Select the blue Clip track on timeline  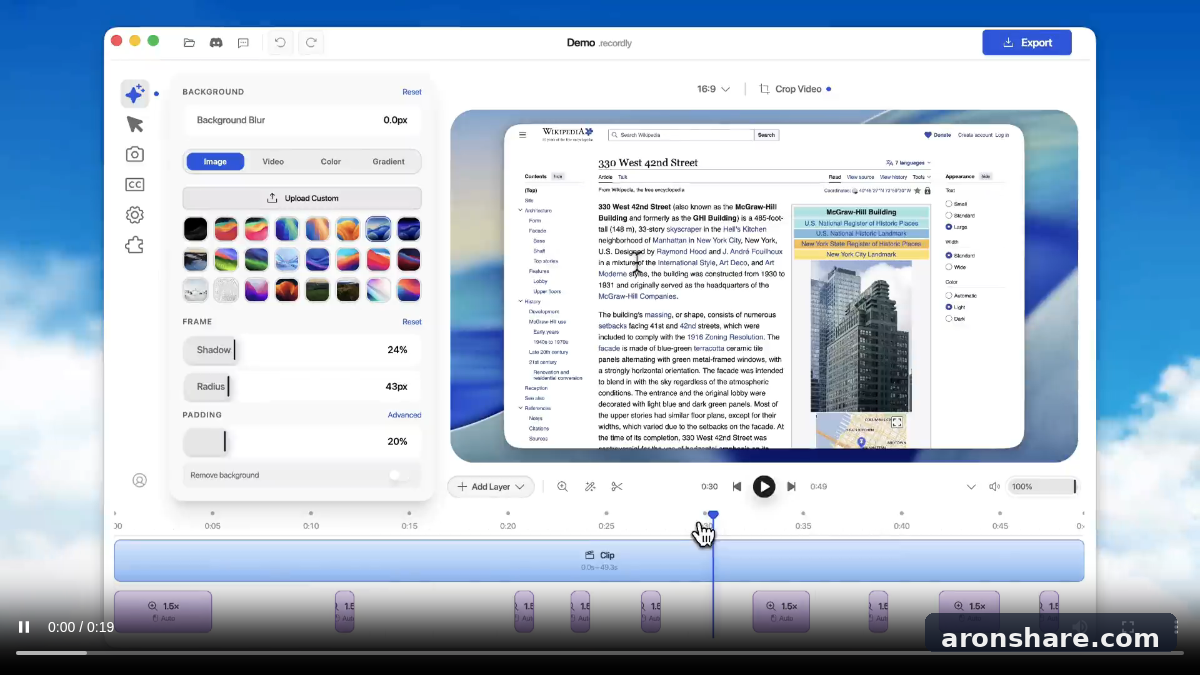pos(599,560)
